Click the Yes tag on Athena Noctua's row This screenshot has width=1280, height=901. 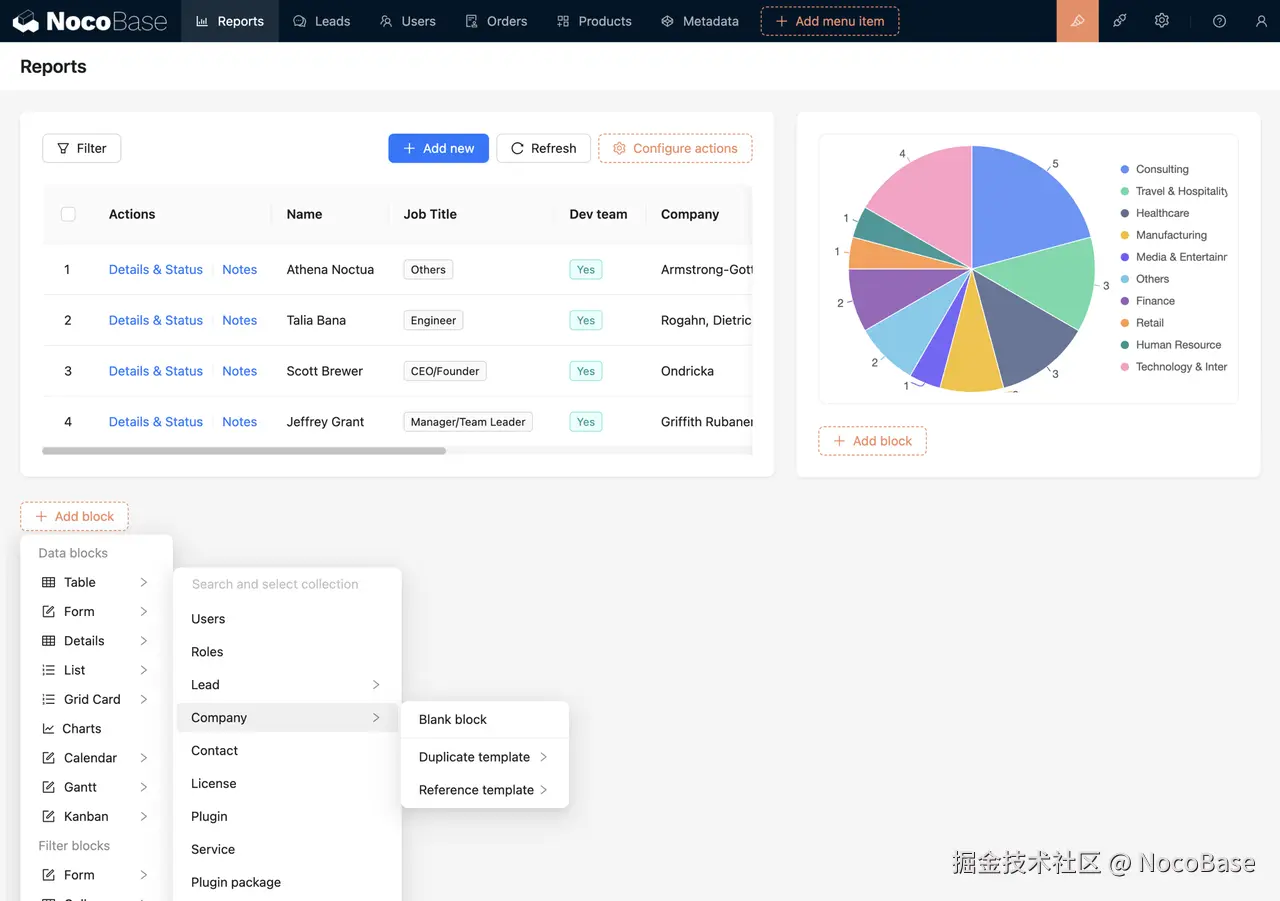click(x=585, y=269)
